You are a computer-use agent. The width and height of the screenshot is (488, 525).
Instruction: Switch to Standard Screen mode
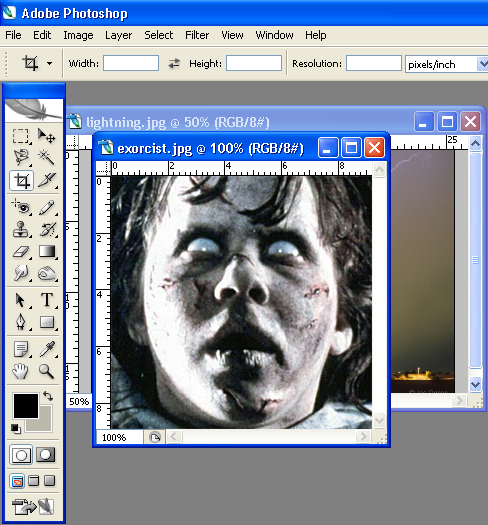[x=17, y=481]
